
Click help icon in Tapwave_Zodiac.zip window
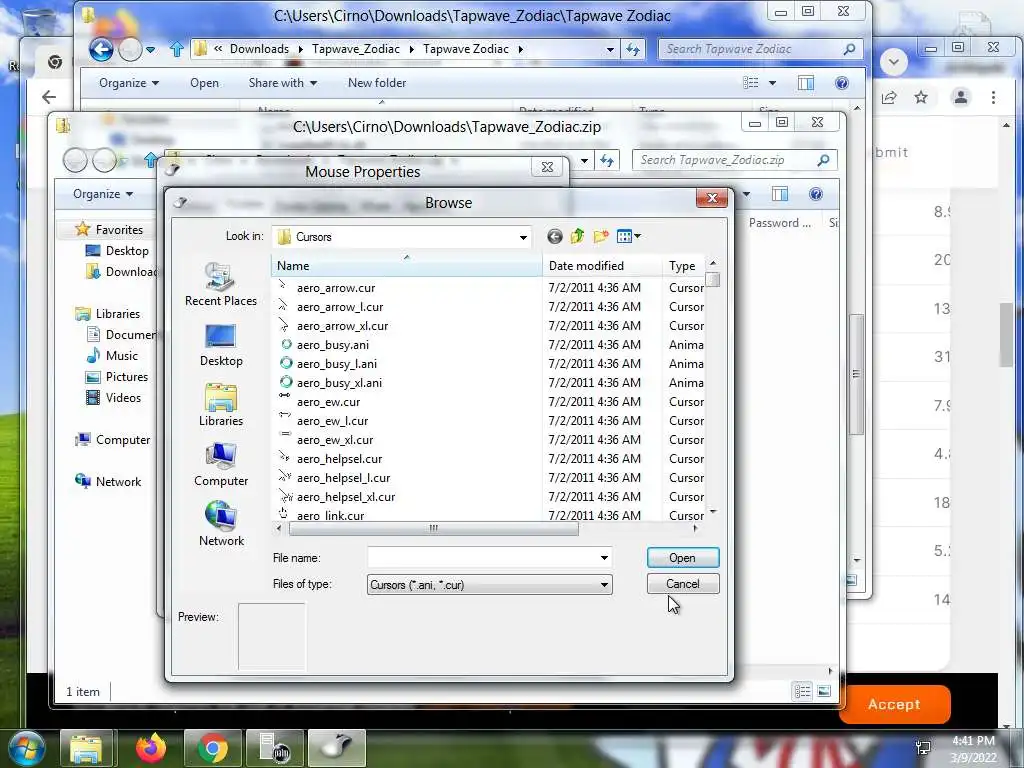click(x=816, y=194)
